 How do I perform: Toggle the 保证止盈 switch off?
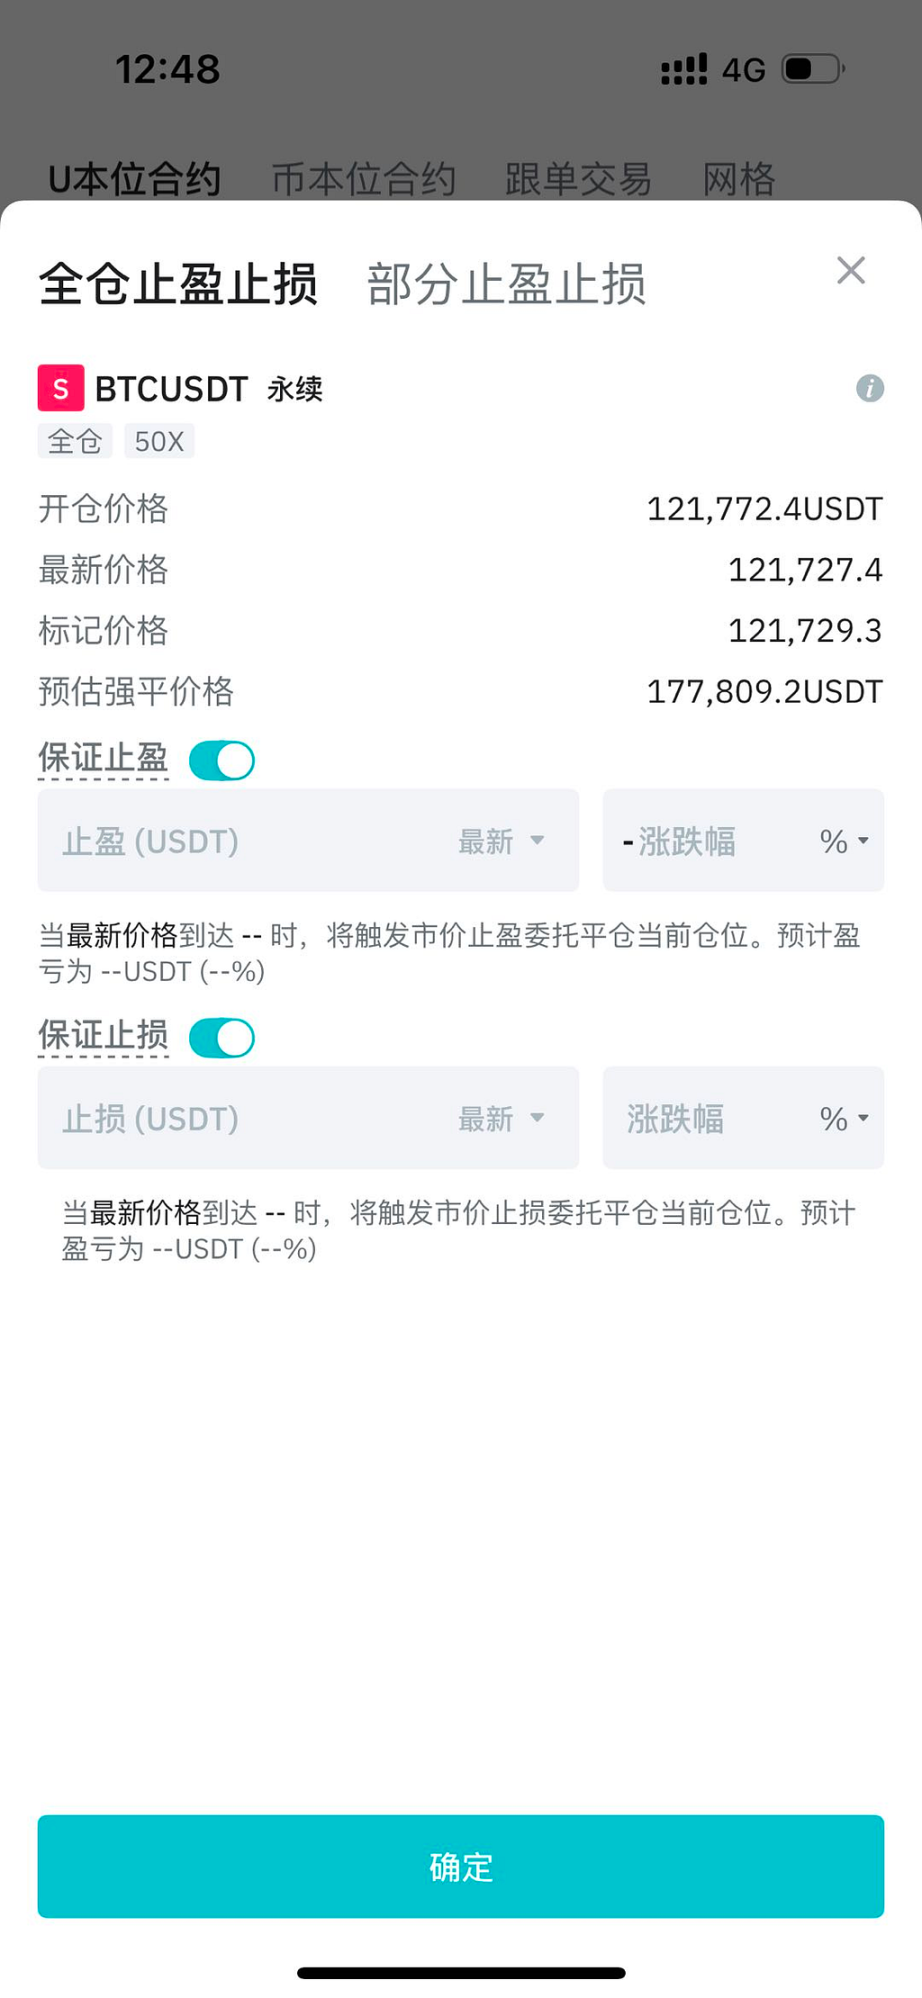point(222,760)
